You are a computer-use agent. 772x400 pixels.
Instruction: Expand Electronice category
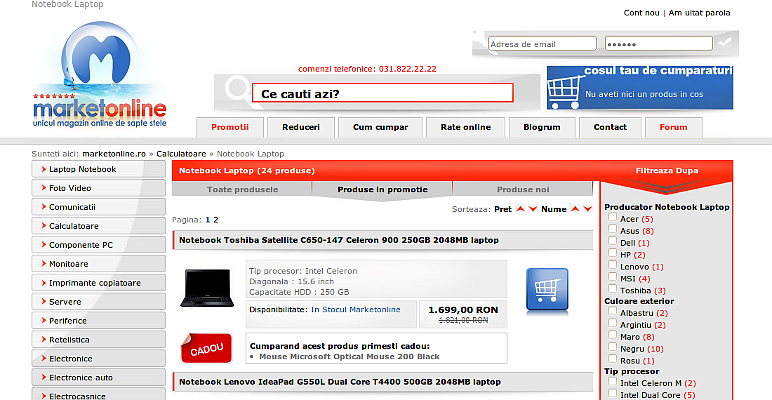click(98, 359)
